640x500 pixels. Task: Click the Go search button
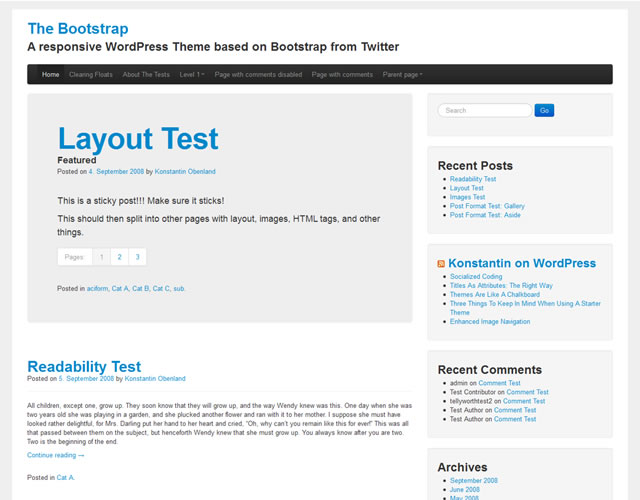click(x=544, y=110)
